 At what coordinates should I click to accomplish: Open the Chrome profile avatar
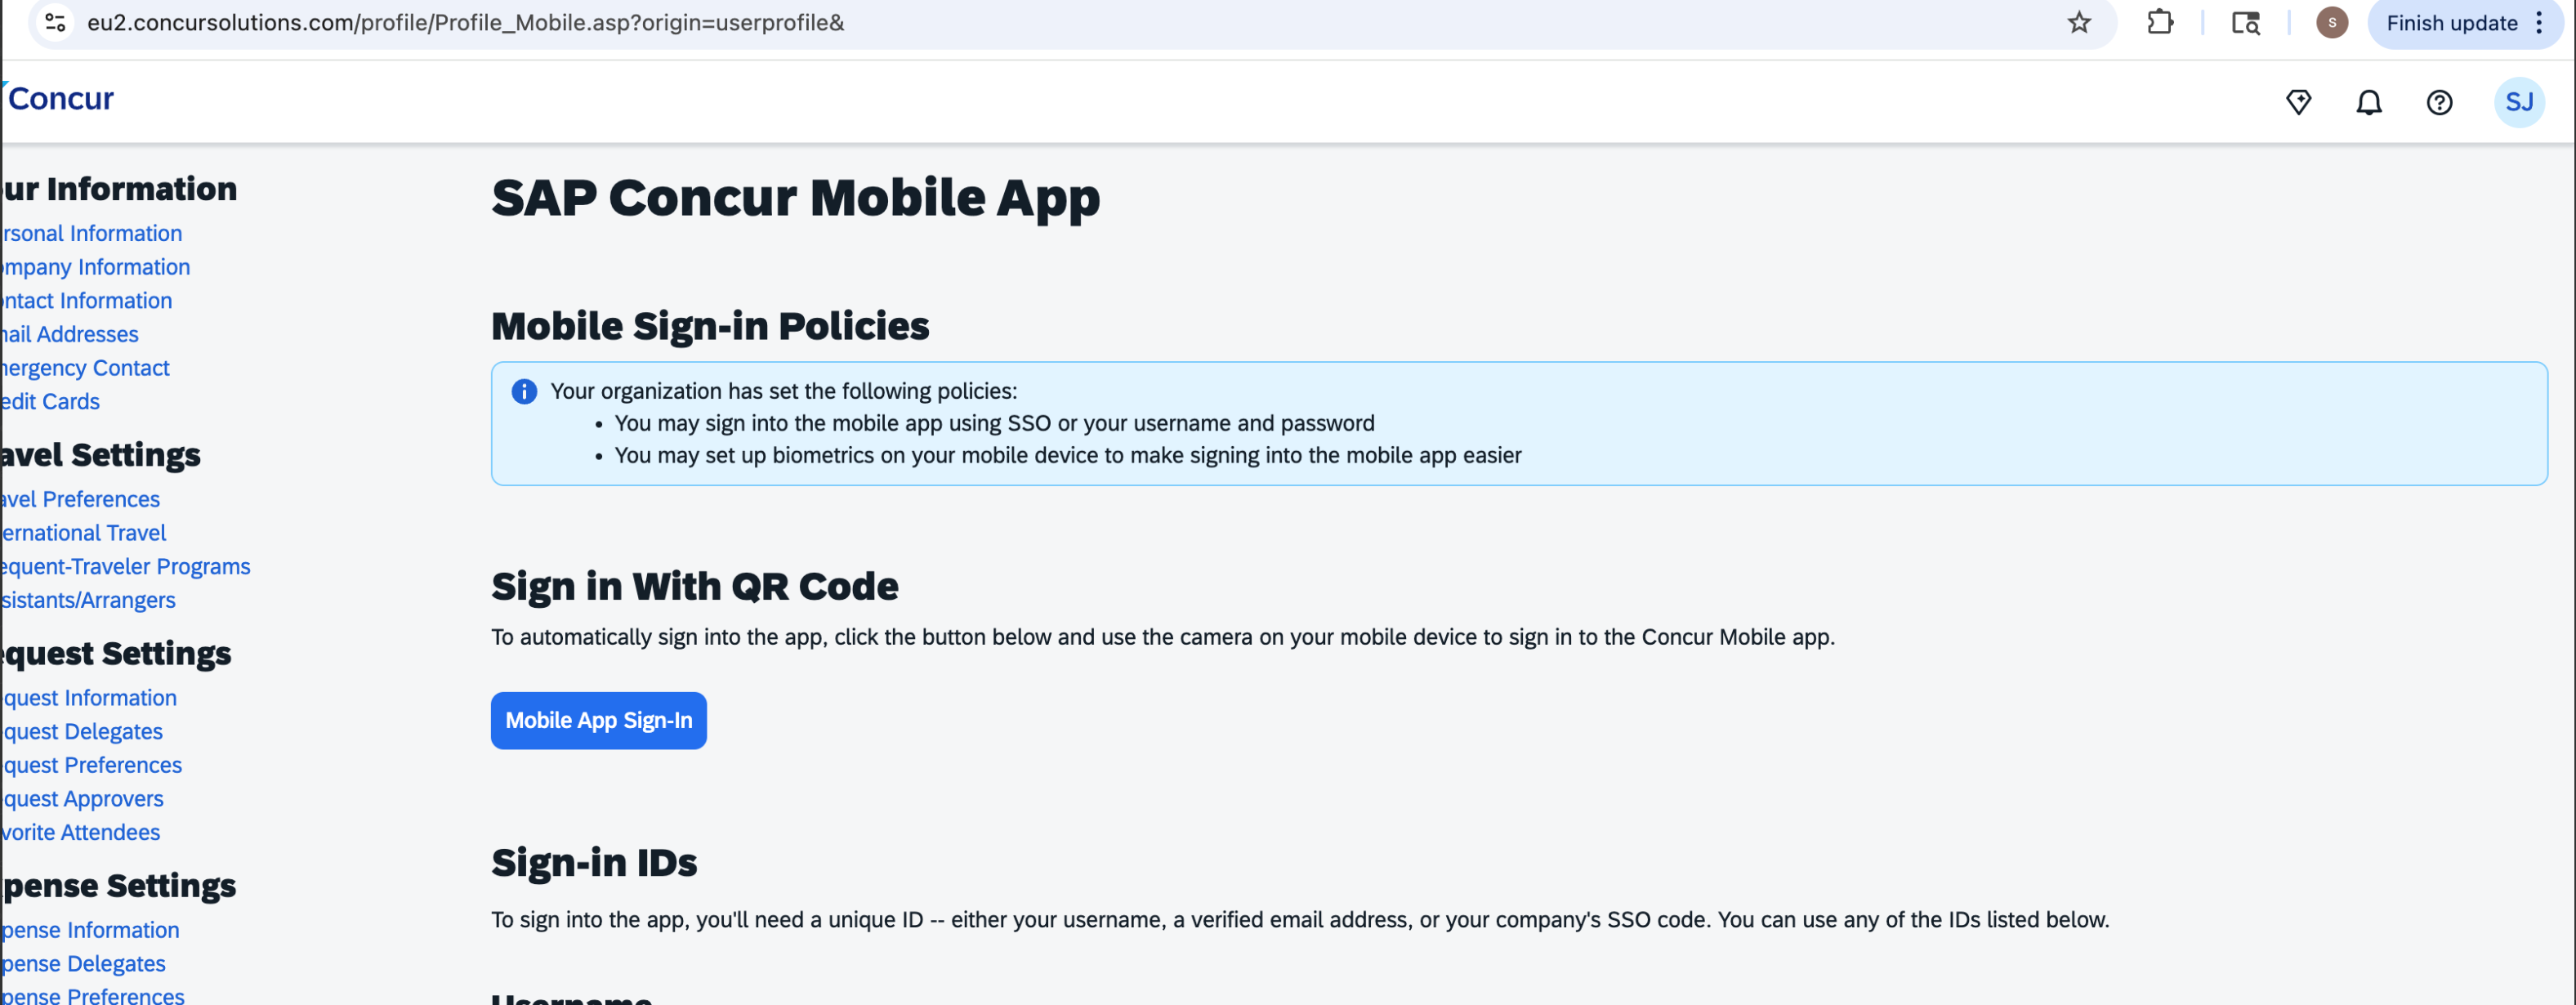[2332, 22]
